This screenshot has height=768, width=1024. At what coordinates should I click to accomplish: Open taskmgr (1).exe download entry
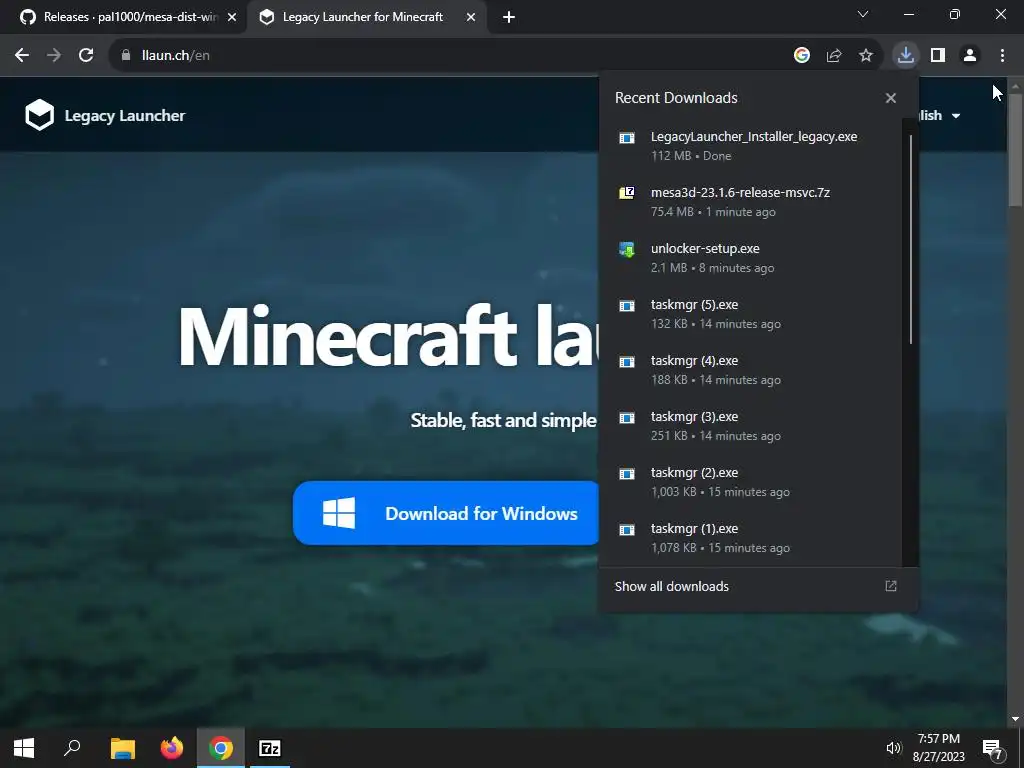pos(751,539)
